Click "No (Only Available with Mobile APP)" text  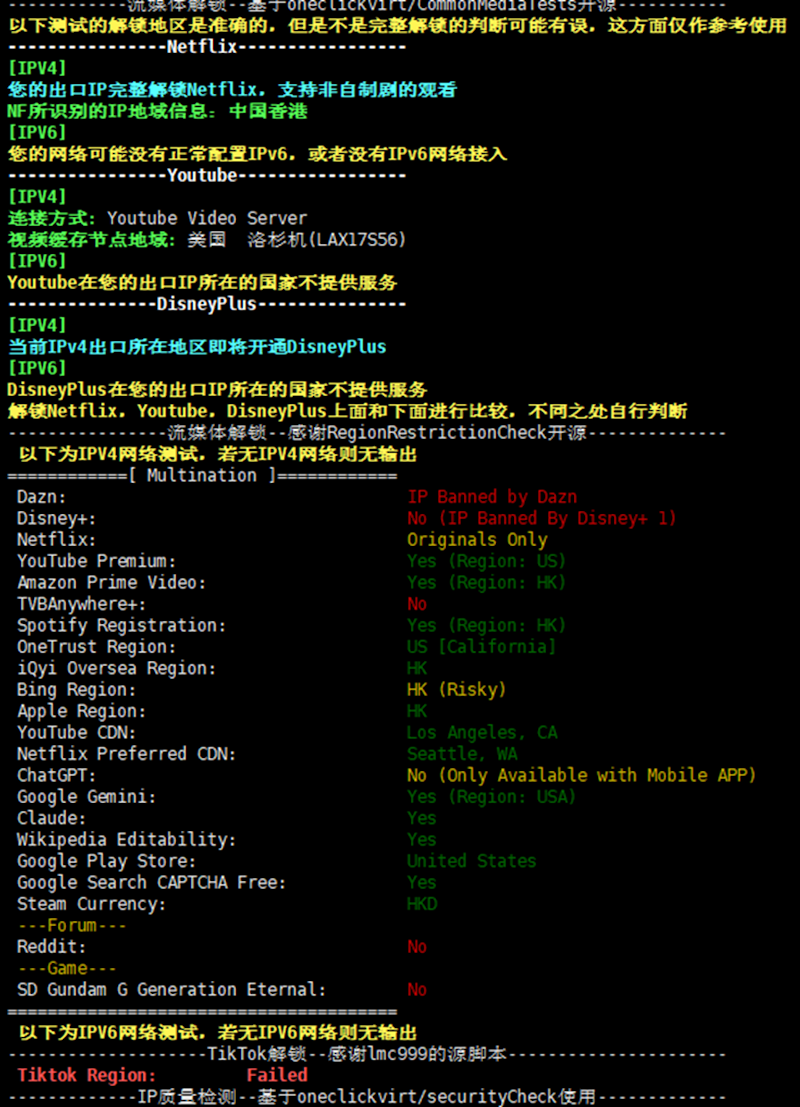click(x=581, y=776)
